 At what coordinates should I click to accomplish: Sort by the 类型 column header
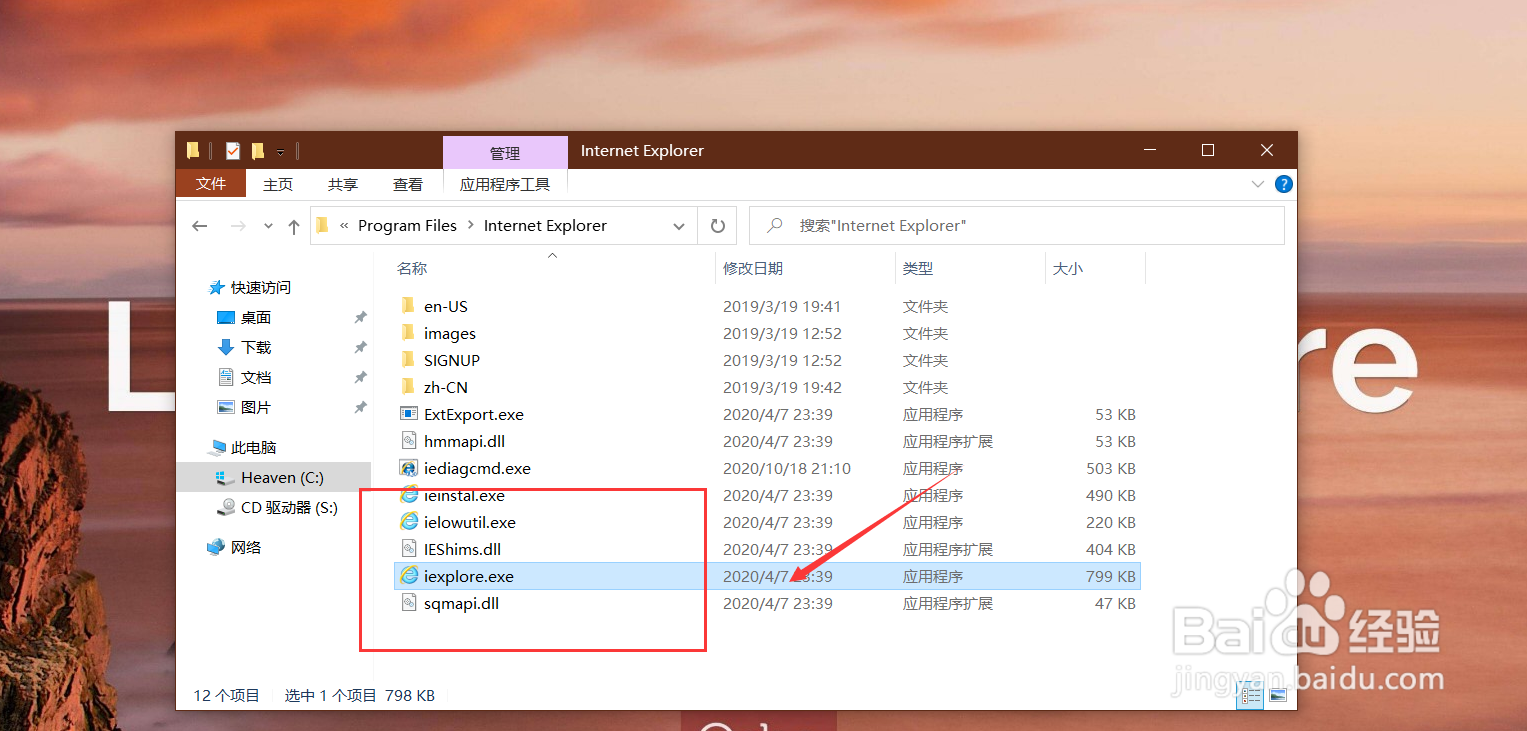coord(918,269)
